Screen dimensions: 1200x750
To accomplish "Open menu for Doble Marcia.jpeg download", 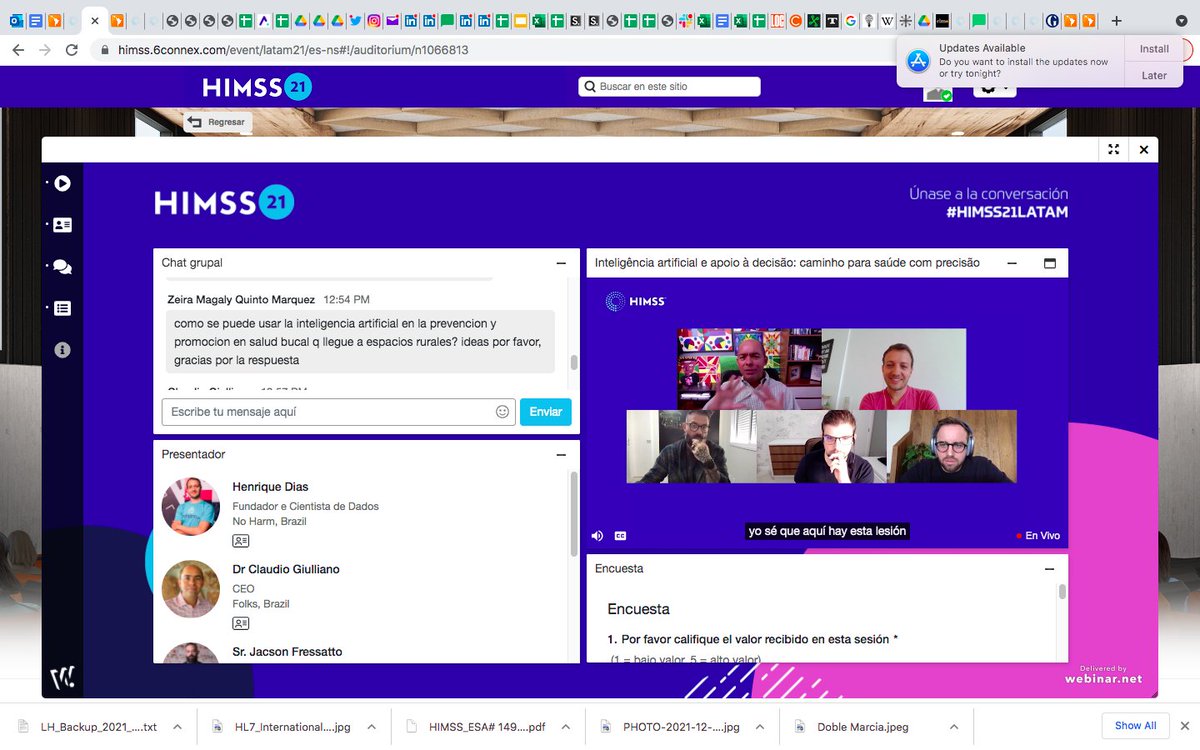I will pyautogui.click(x=953, y=727).
